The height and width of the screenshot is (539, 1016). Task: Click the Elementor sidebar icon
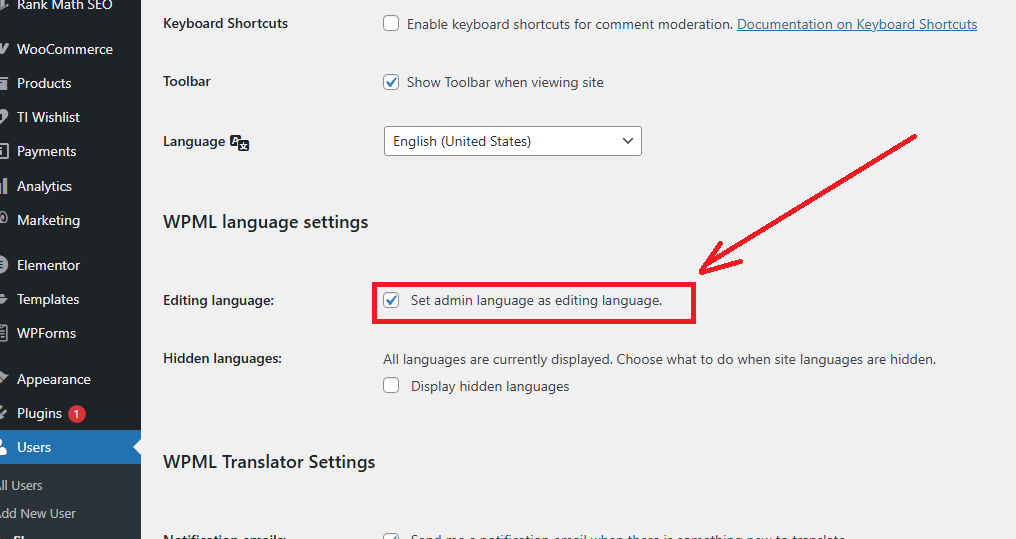coord(3,265)
